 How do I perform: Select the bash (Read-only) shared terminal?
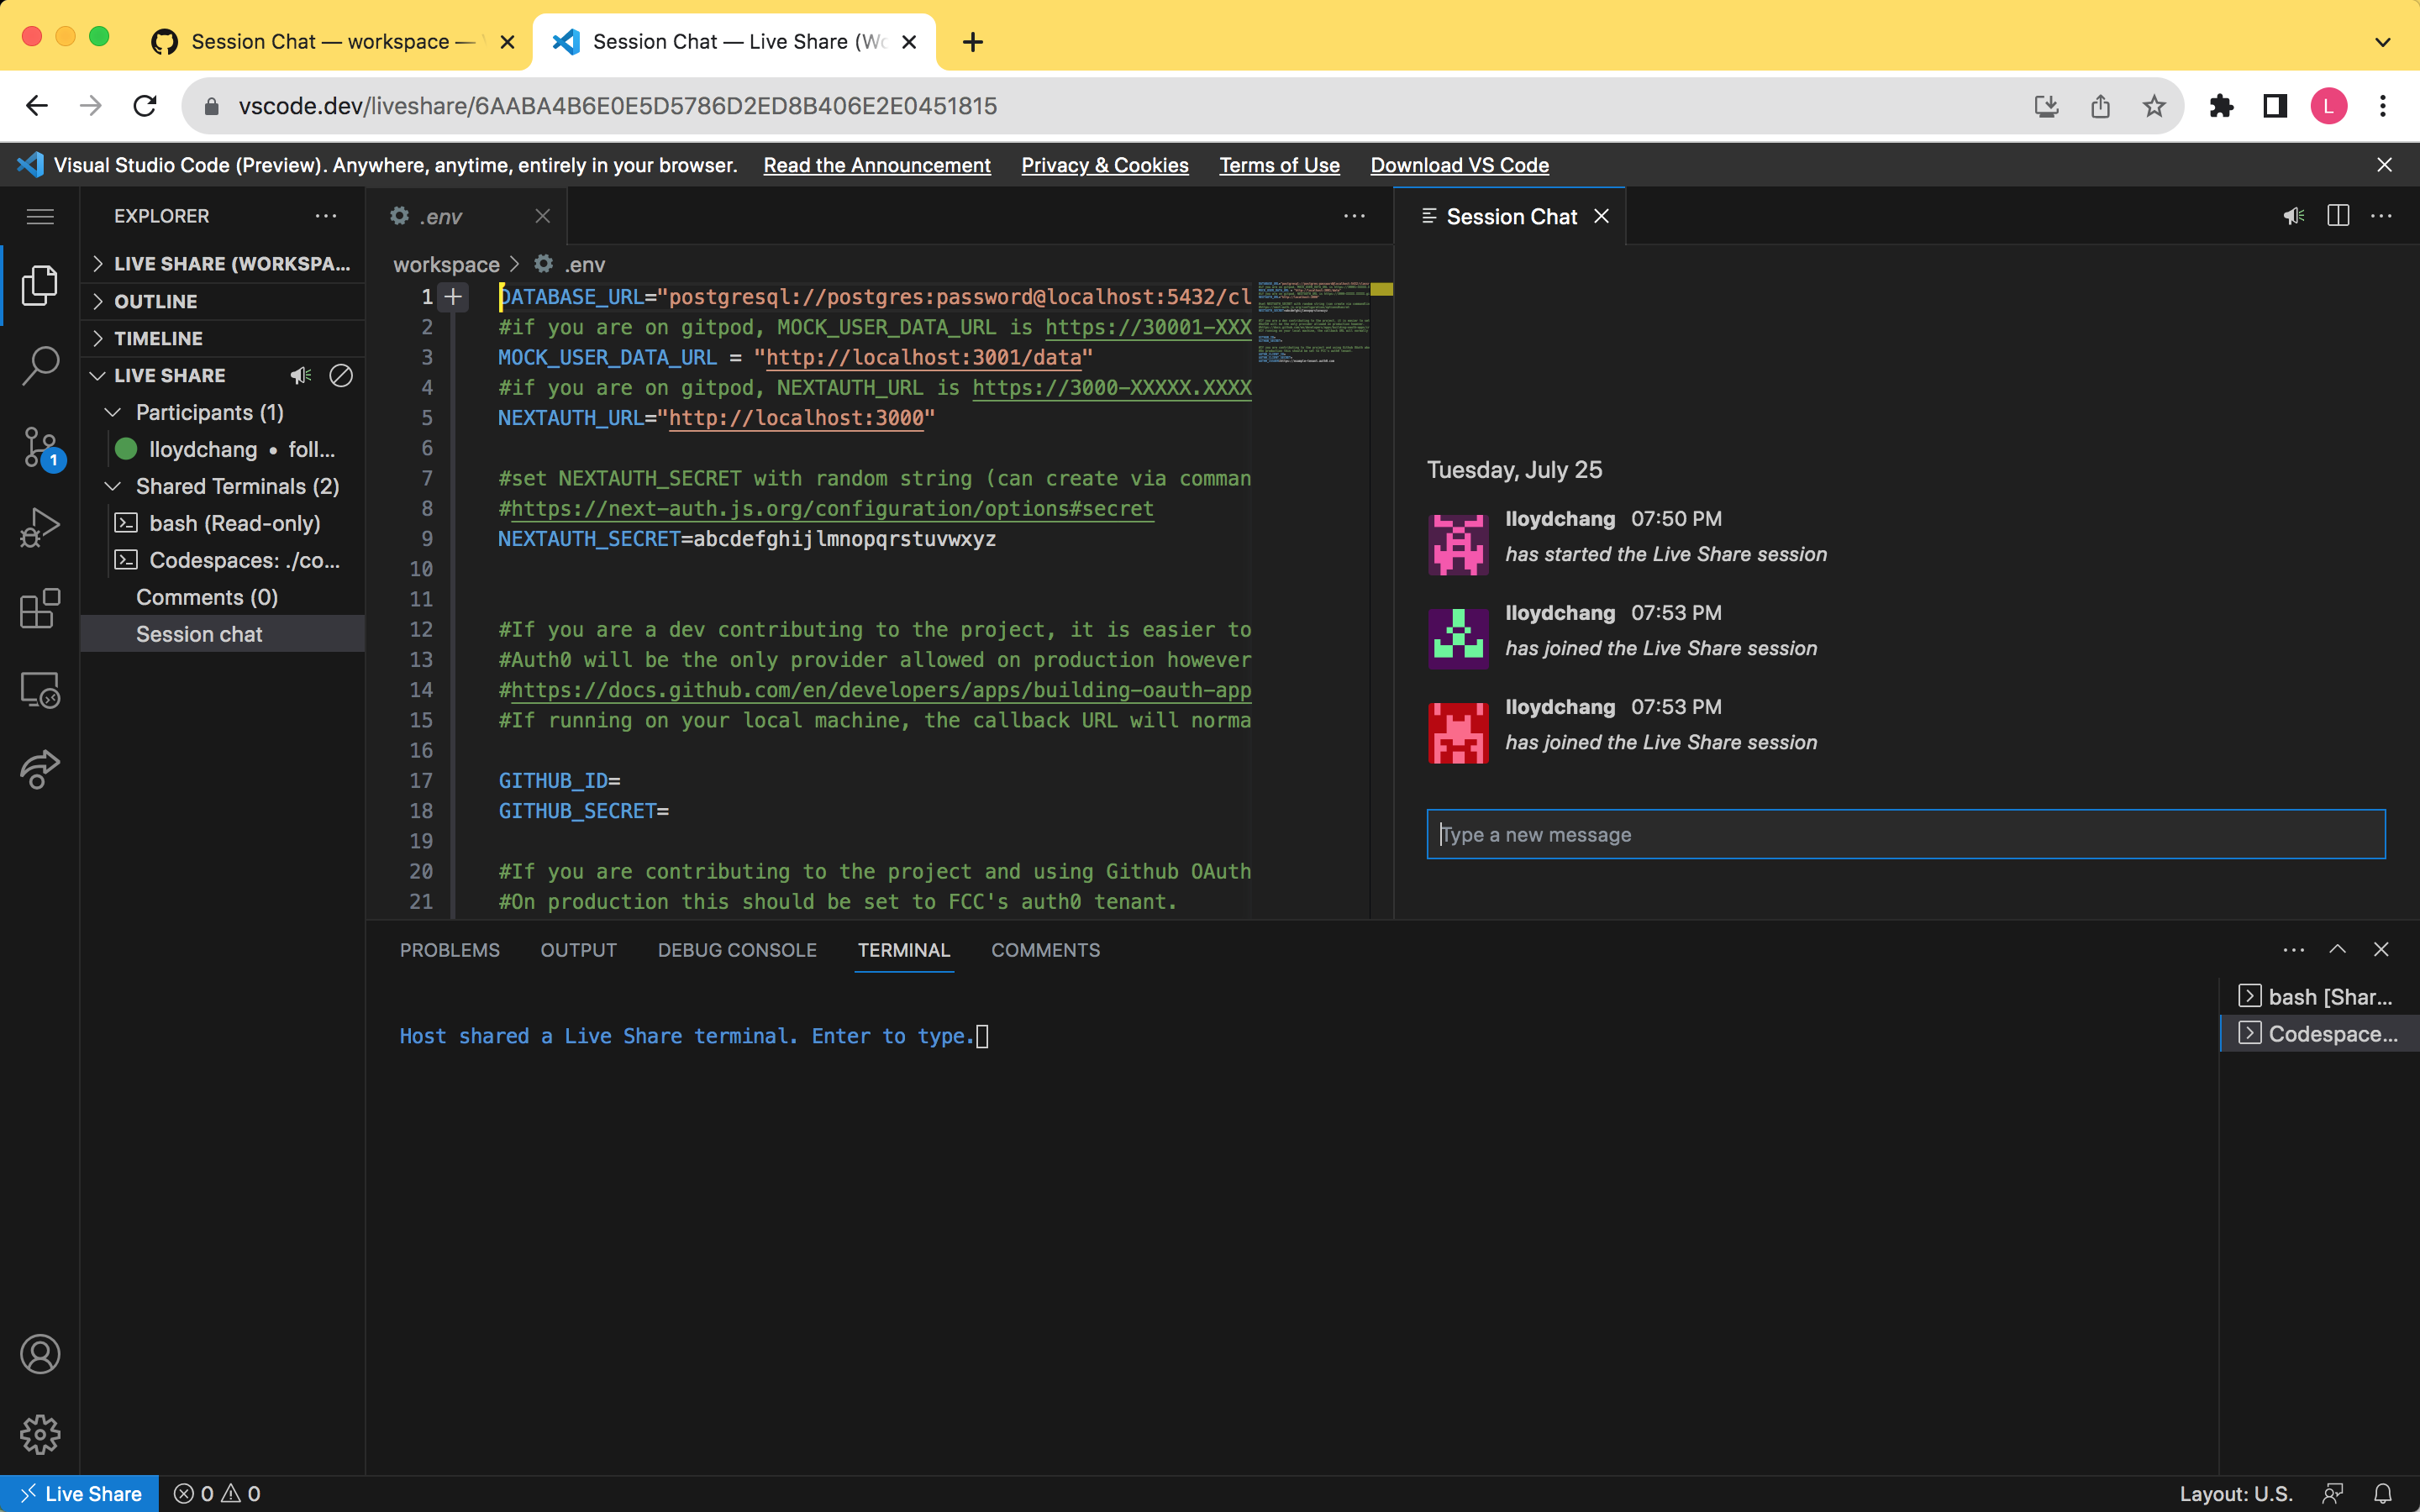point(222,523)
